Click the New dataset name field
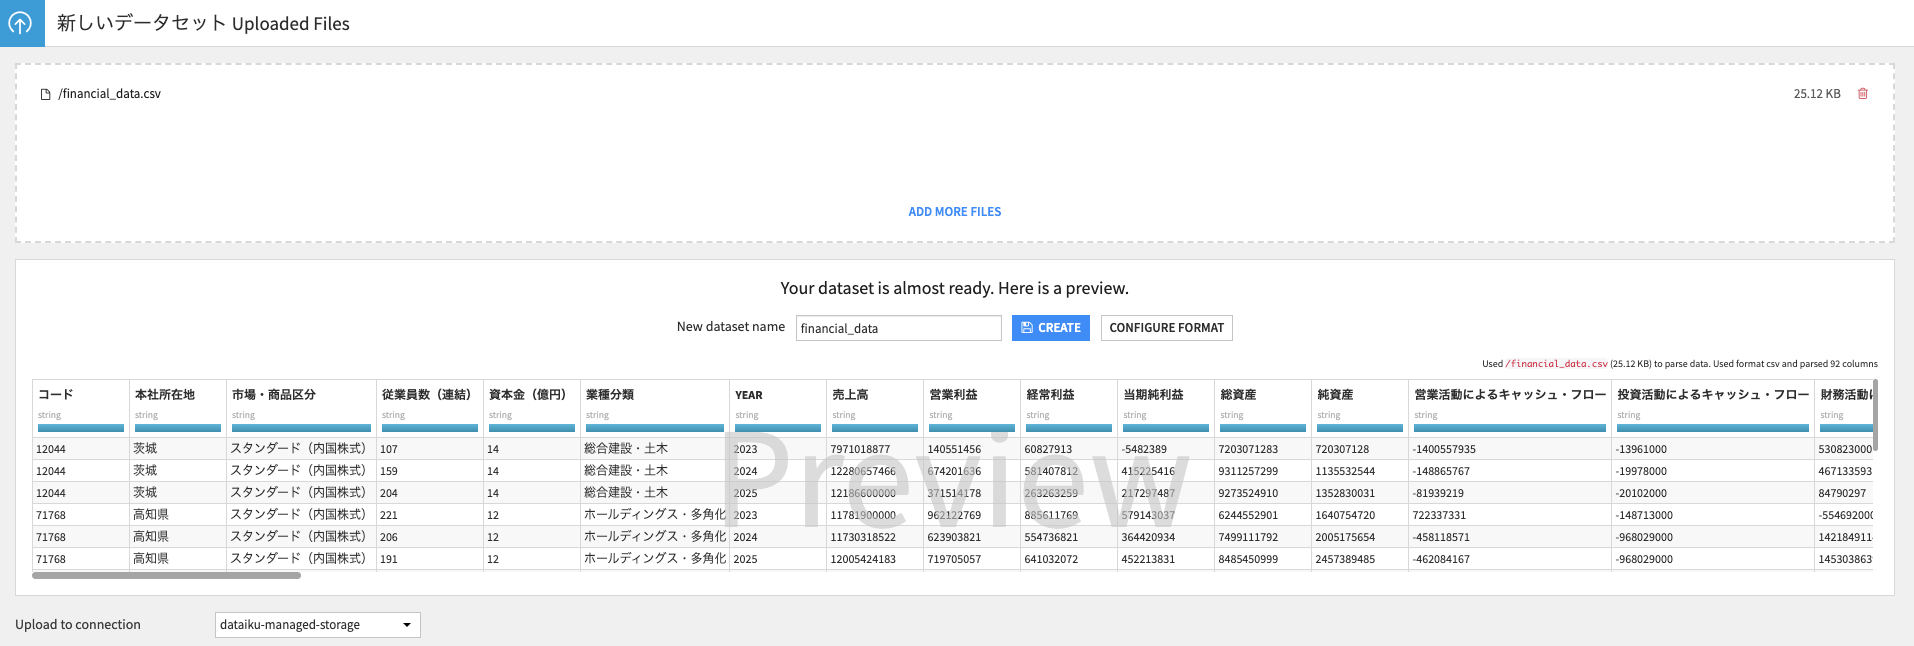Viewport: 1914px width, 646px height. tap(898, 328)
